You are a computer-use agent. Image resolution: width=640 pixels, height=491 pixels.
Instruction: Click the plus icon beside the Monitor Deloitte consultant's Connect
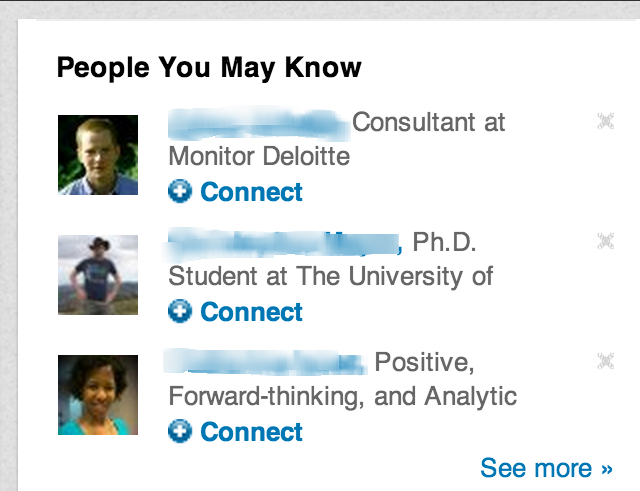[180, 192]
